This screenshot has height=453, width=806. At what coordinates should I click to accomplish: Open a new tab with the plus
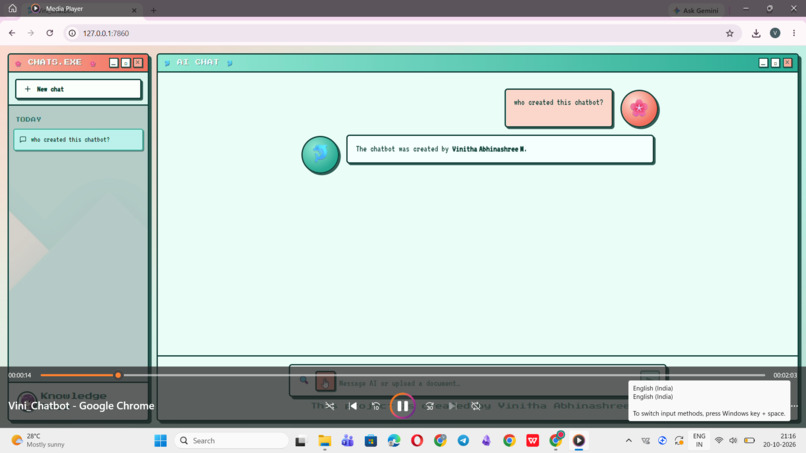(x=153, y=10)
